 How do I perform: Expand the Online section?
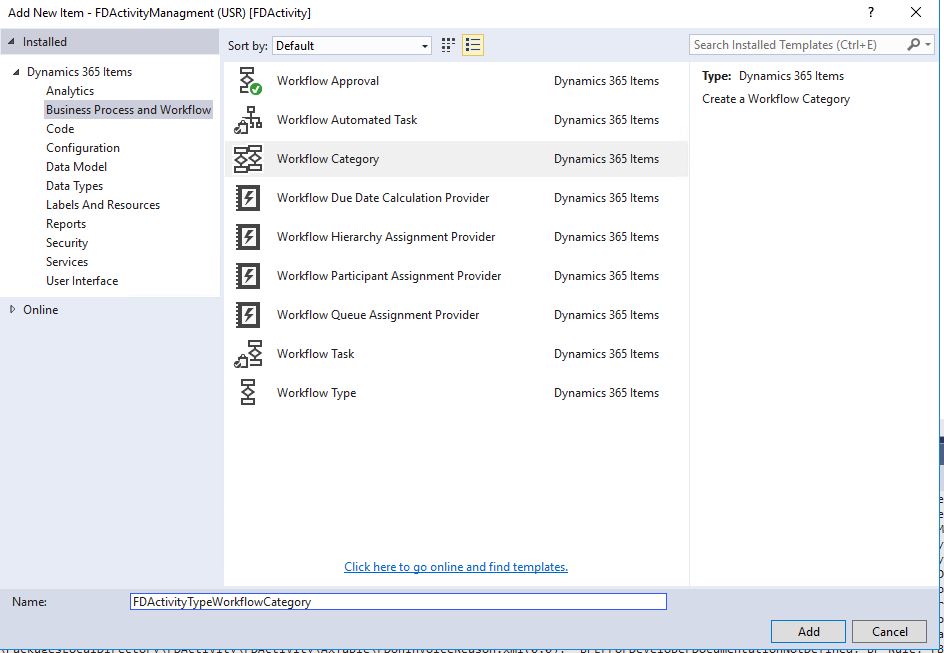13,309
